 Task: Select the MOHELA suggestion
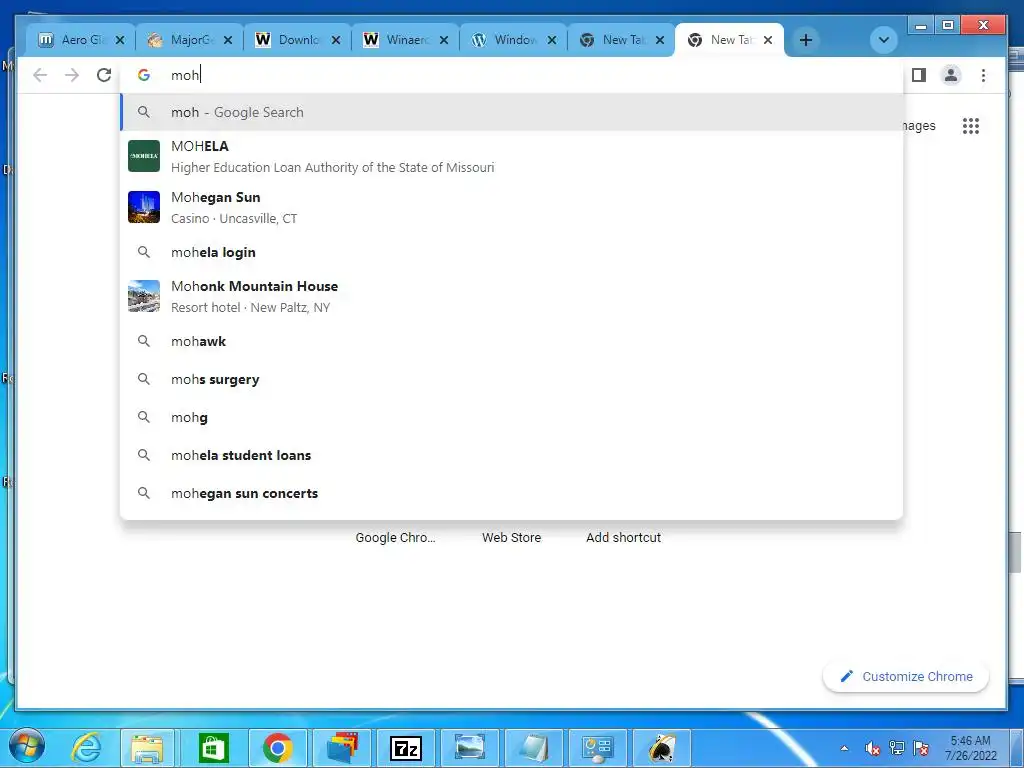pyautogui.click(x=511, y=156)
